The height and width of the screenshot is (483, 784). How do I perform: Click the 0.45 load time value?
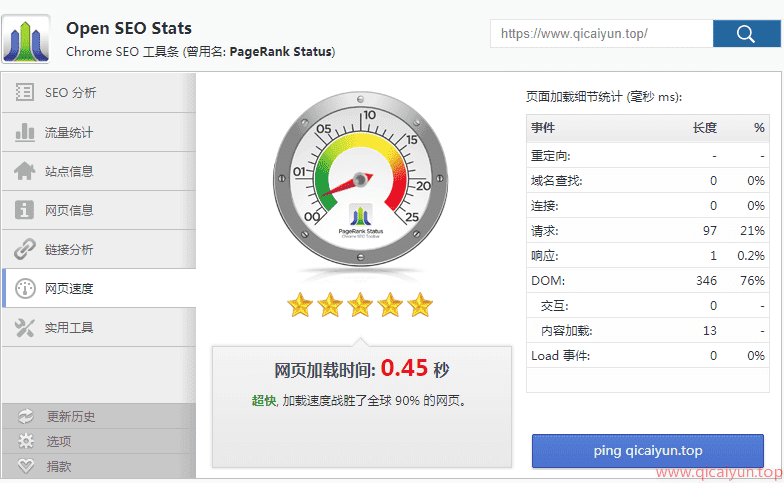(404, 368)
